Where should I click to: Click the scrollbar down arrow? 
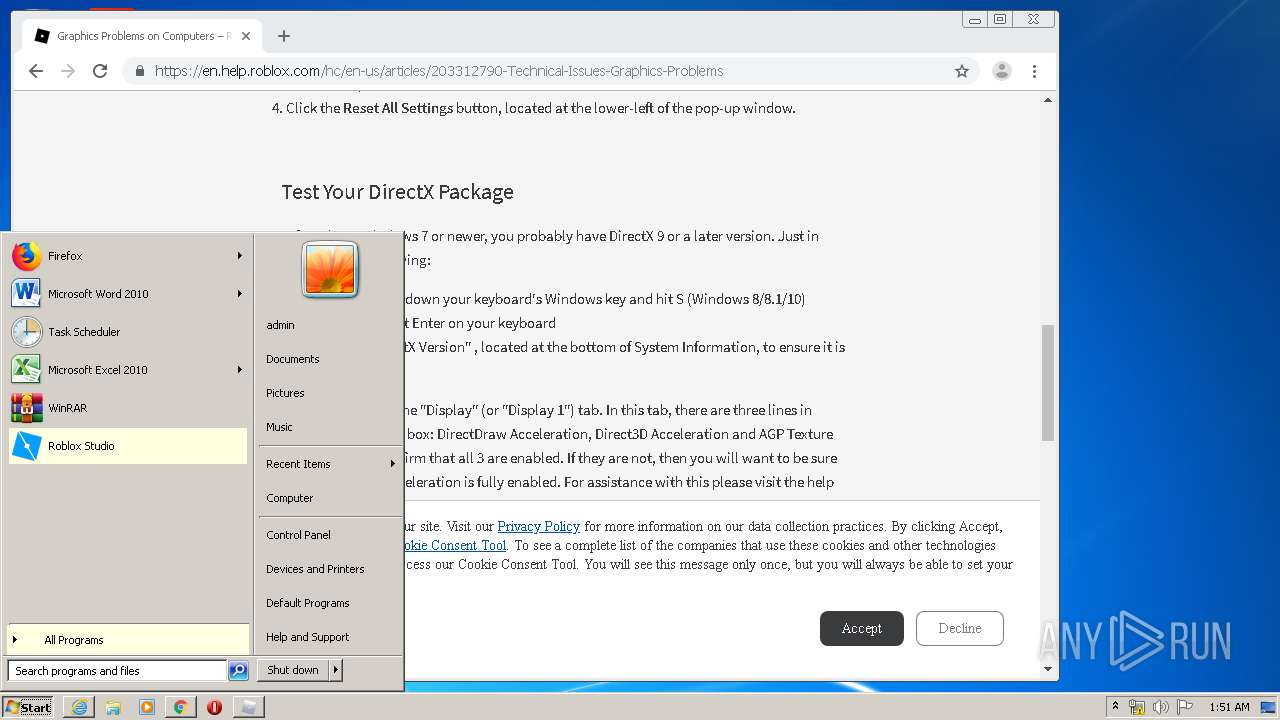1048,668
